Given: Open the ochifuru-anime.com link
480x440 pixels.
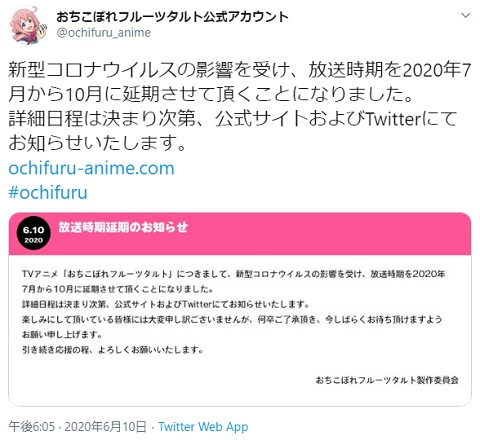Looking at the screenshot, I should click(91, 168).
